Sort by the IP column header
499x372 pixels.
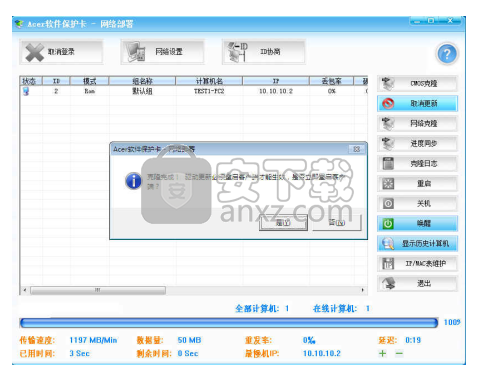276,81
